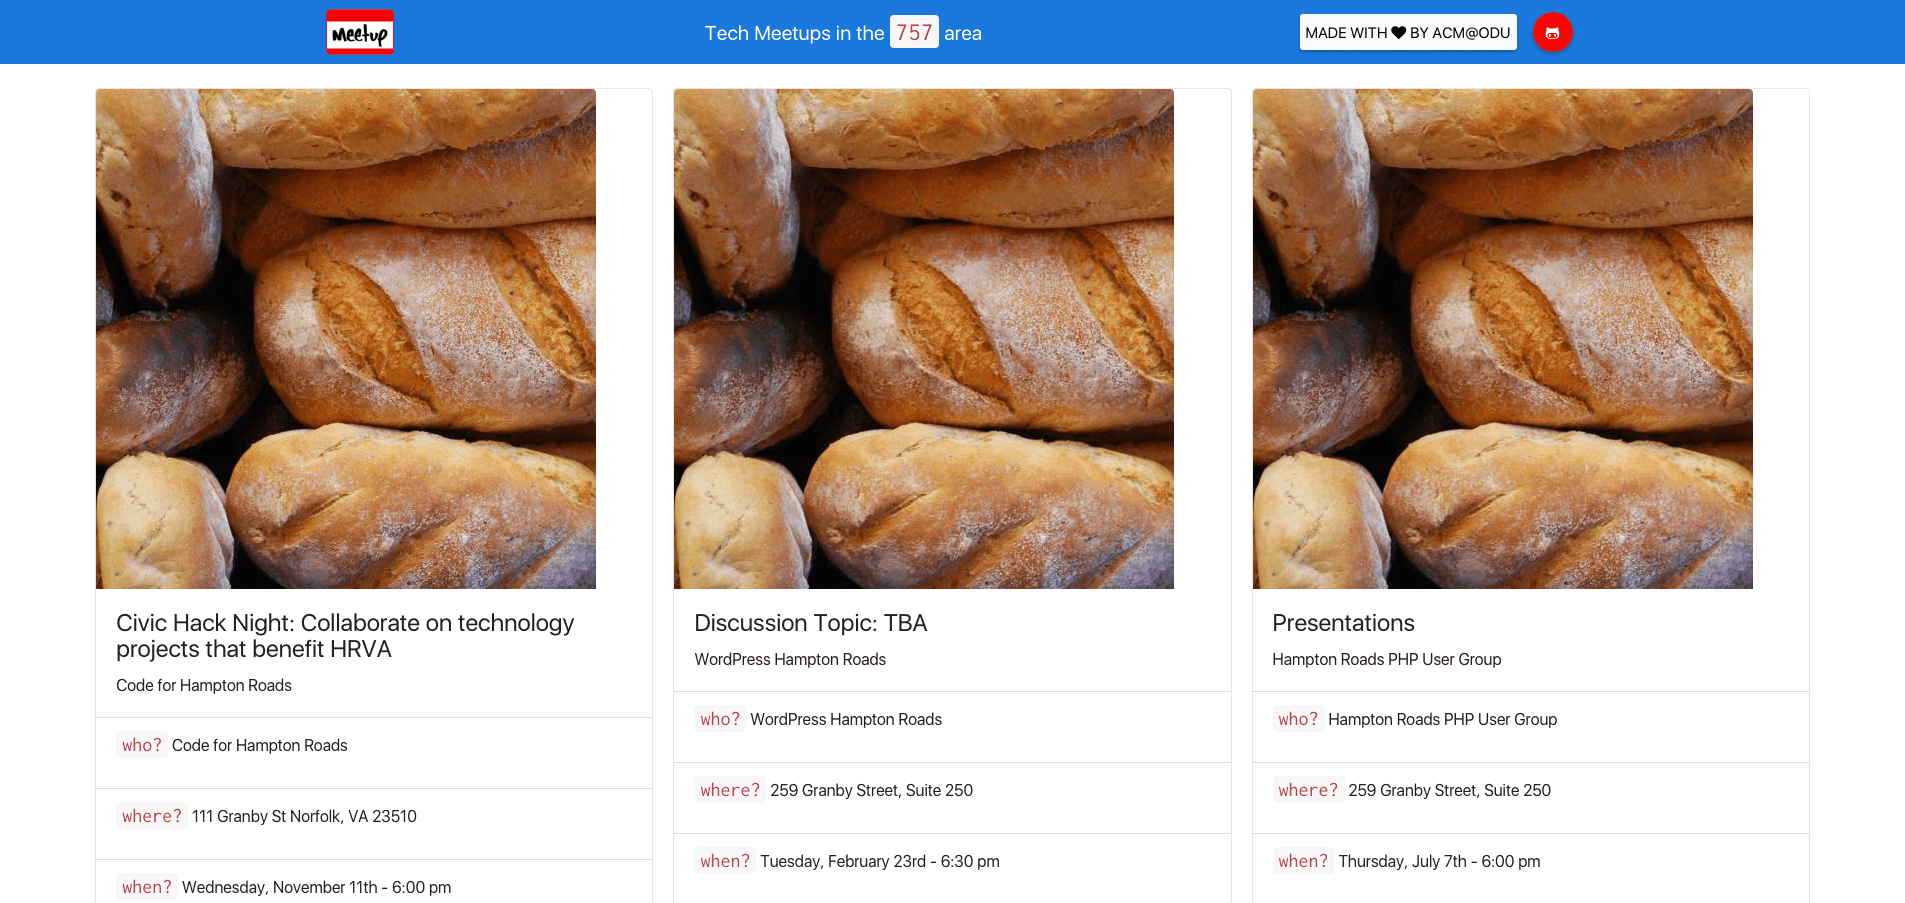Image resolution: width=1905 pixels, height=903 pixels.
Task: Open the GitHub repository via the red cat icon
Action: pyautogui.click(x=1551, y=31)
